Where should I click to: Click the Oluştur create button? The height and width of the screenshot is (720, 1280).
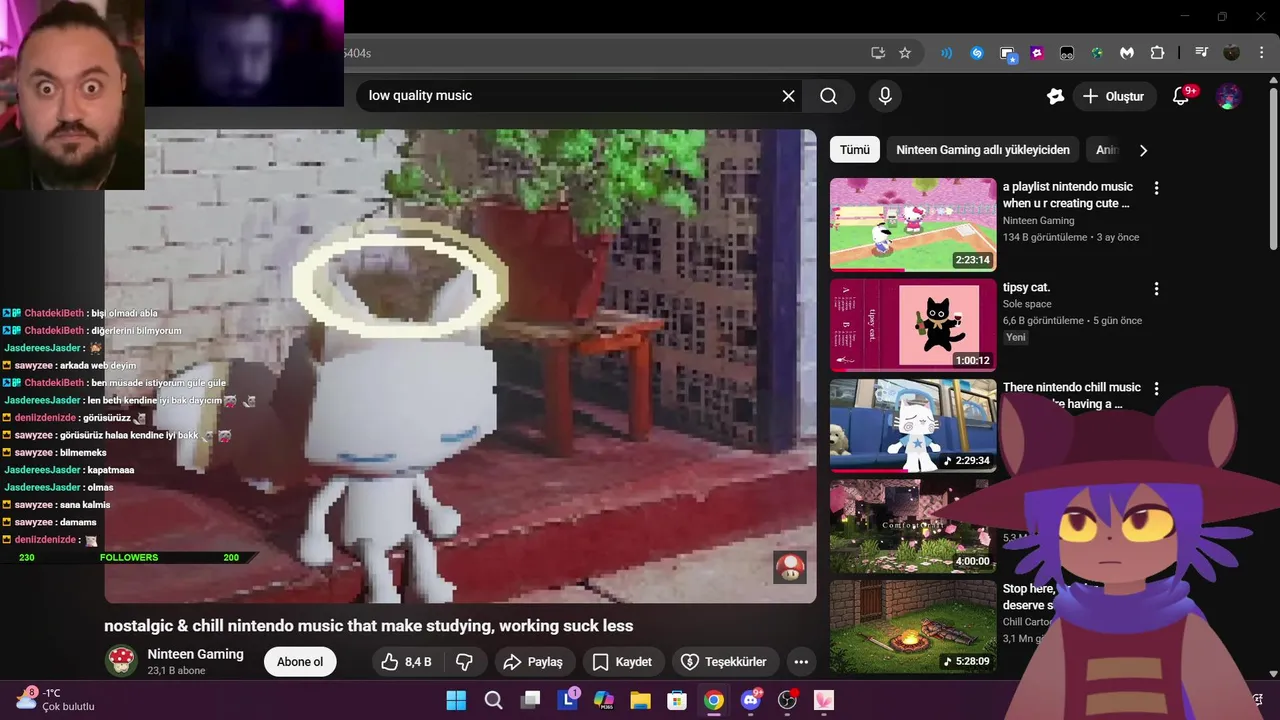pos(1115,96)
